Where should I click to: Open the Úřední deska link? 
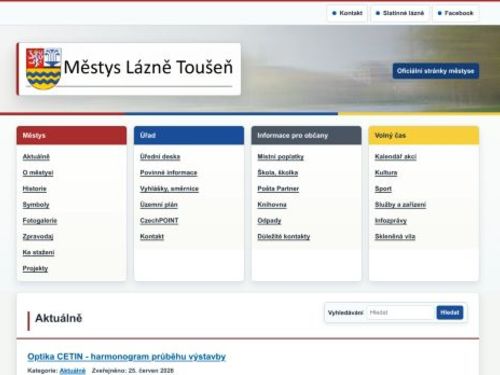click(160, 157)
